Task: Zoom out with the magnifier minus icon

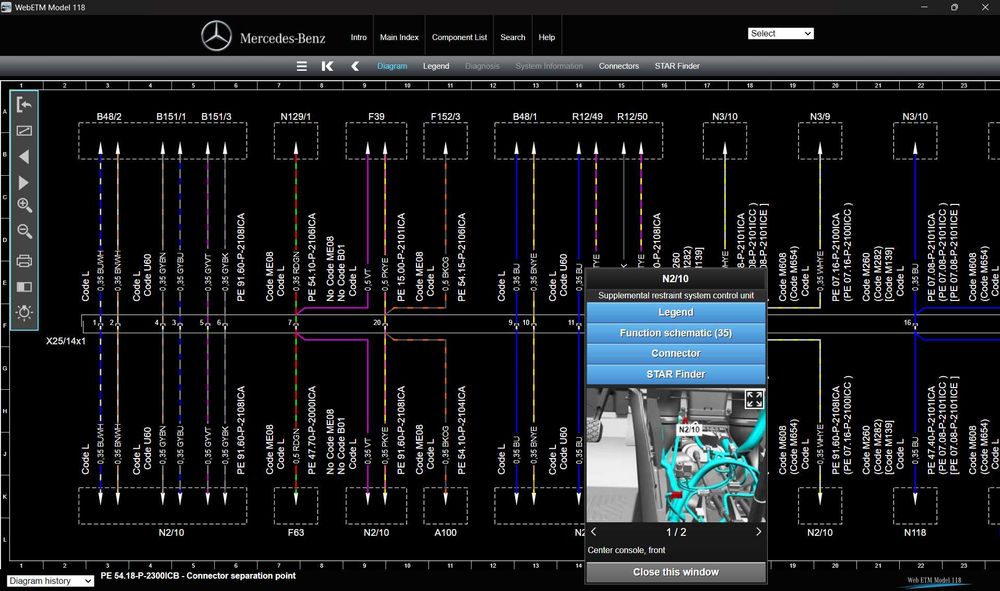Action: click(x=24, y=231)
